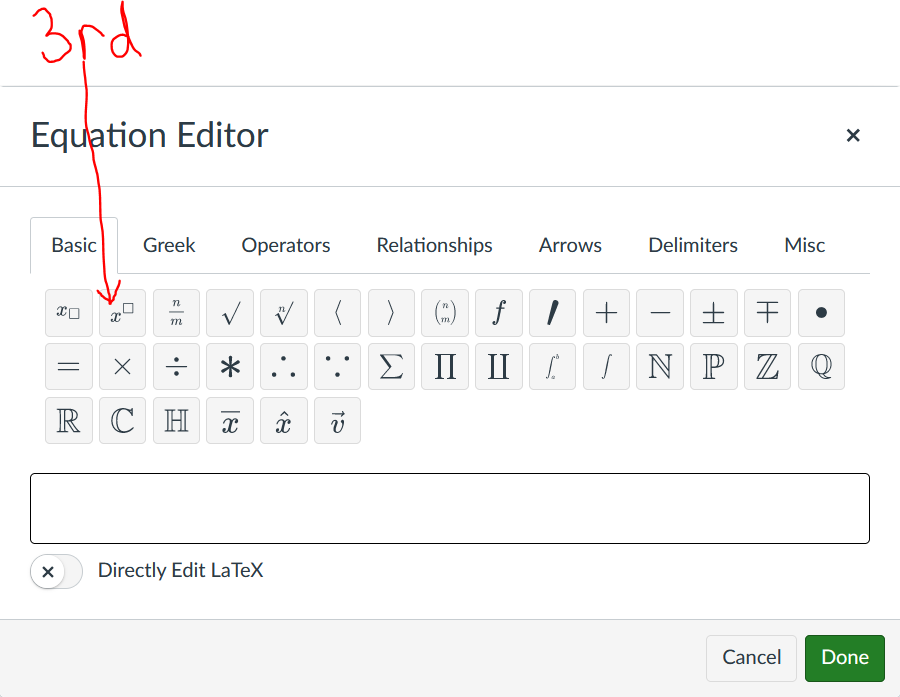The width and height of the screenshot is (900, 697).
Task: Switch to the Delimiters tab
Action: coord(693,245)
